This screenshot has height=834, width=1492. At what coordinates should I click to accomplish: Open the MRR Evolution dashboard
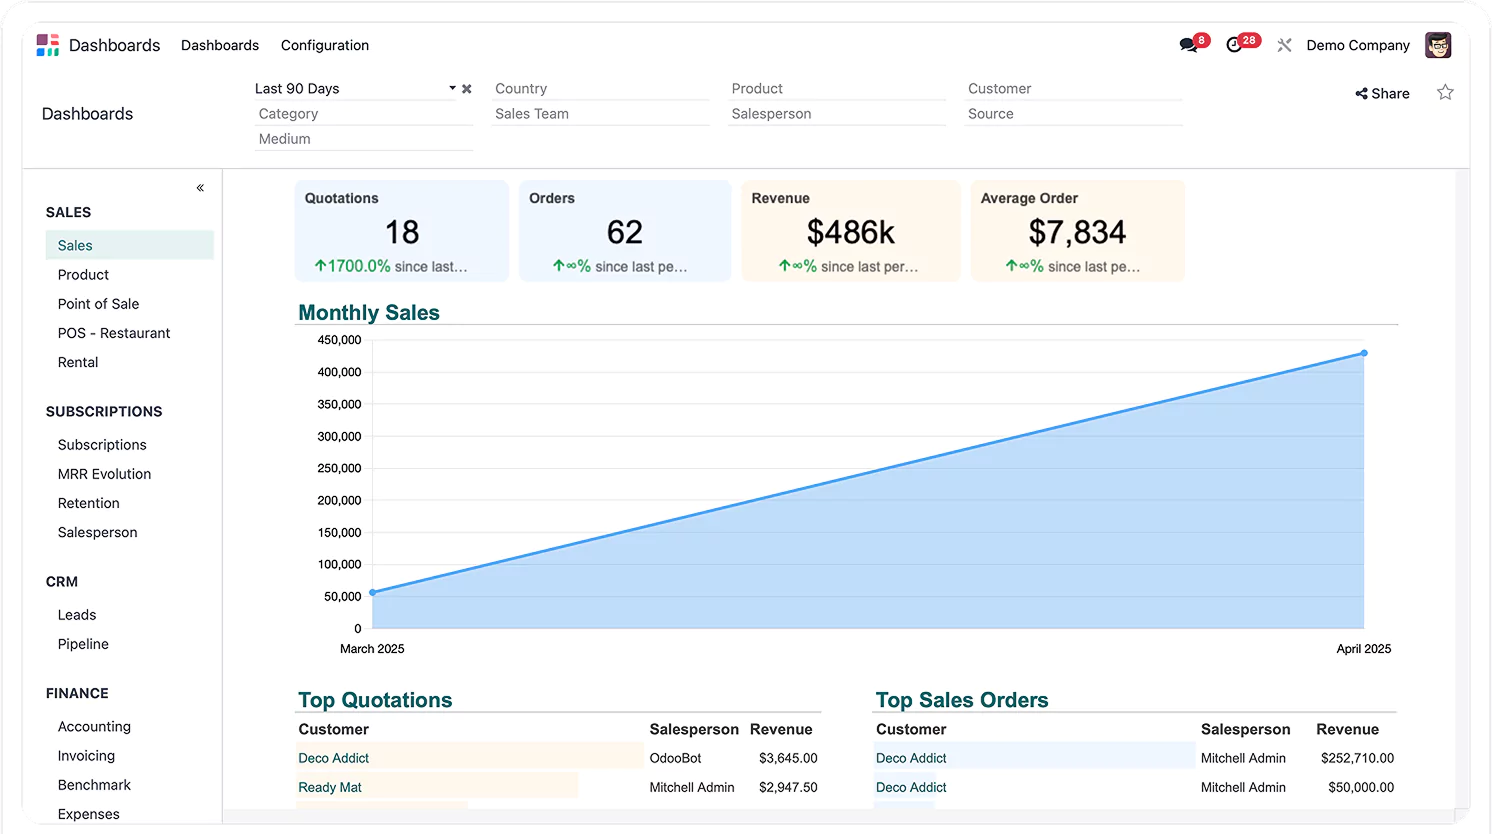104,474
